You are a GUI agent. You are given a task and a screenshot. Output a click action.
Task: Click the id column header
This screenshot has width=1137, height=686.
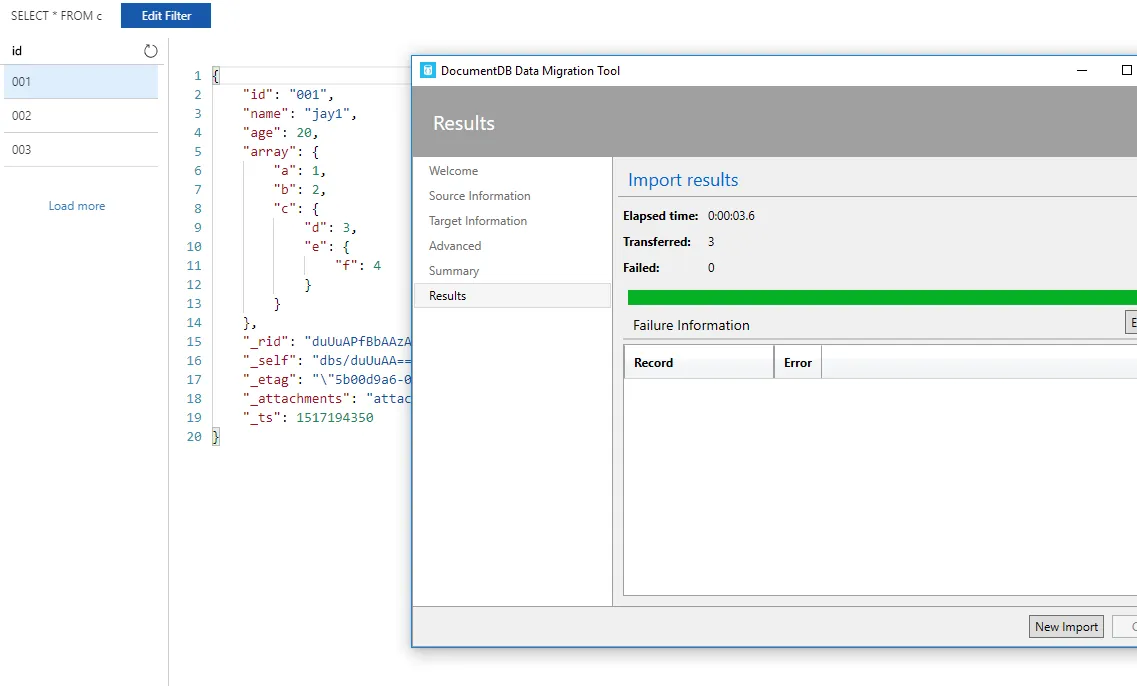[x=17, y=51]
